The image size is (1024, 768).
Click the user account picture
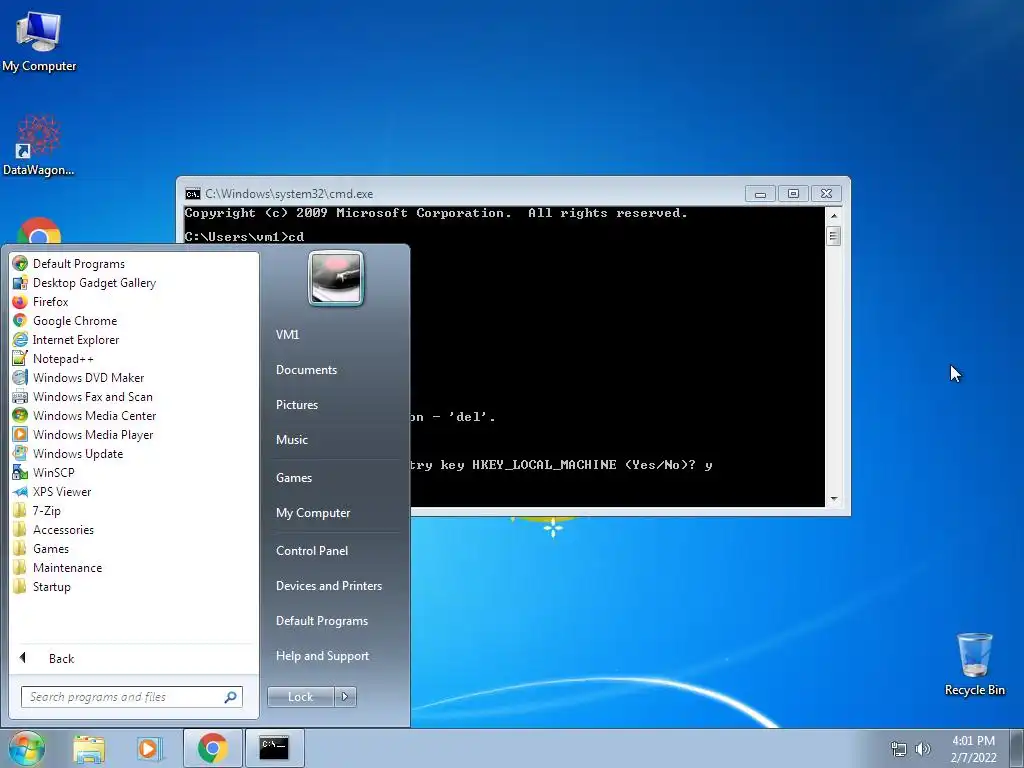tap(336, 278)
